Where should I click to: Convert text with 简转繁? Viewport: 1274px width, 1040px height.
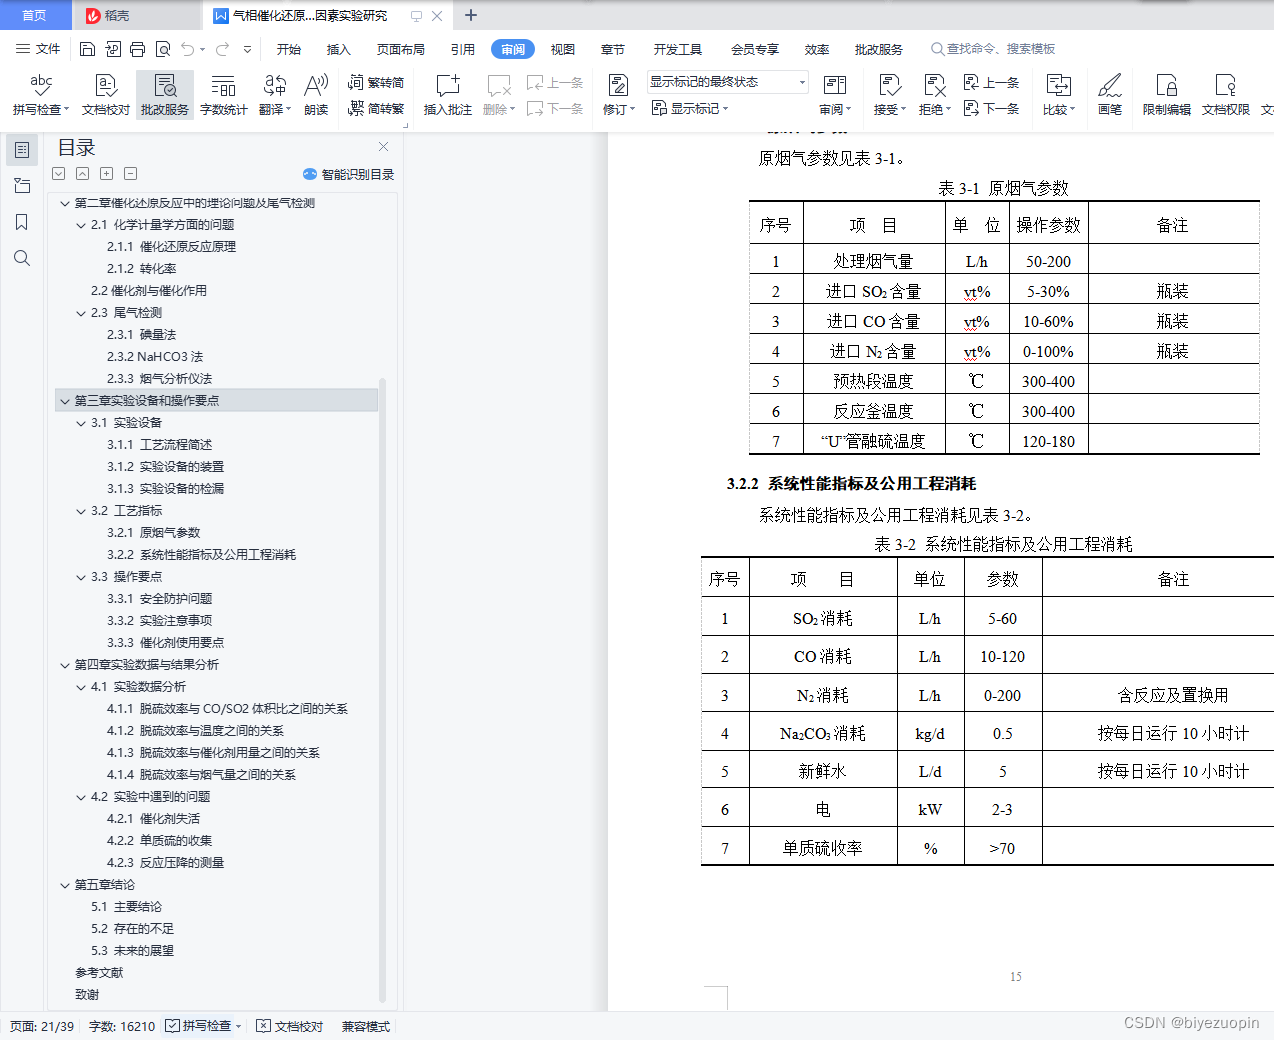coord(376,108)
